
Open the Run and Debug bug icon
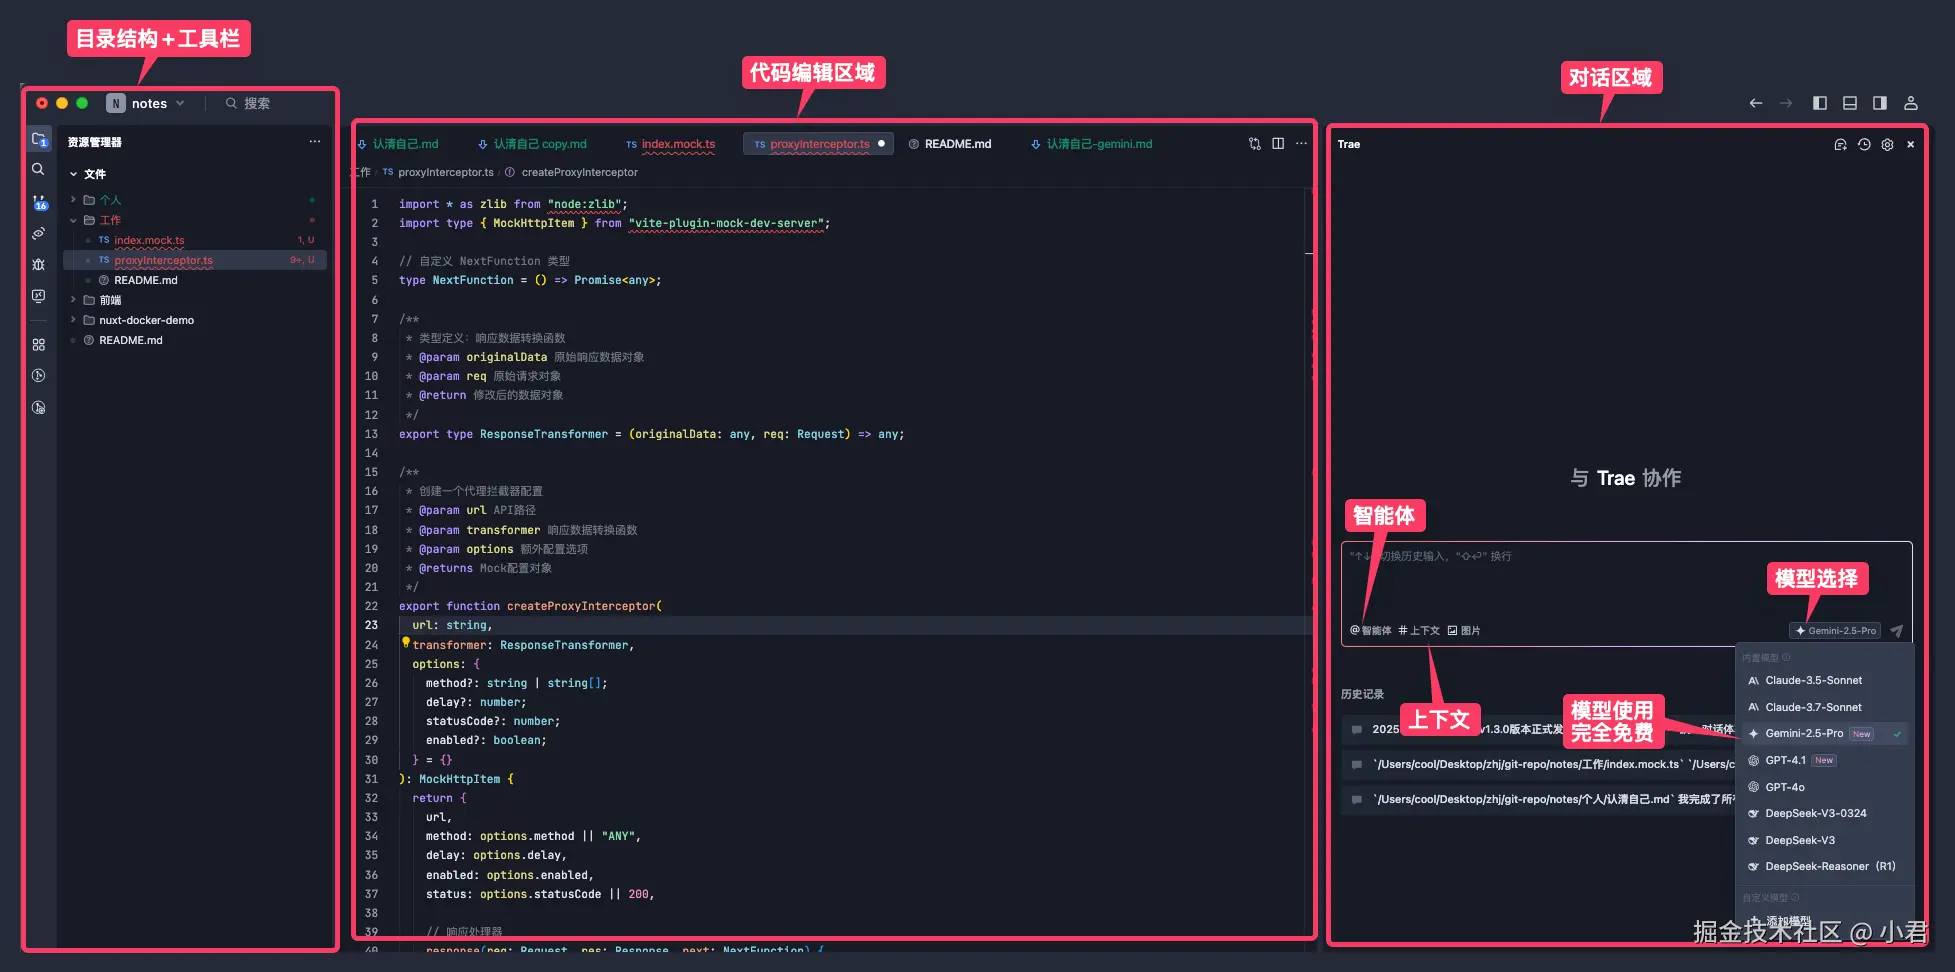[38, 264]
